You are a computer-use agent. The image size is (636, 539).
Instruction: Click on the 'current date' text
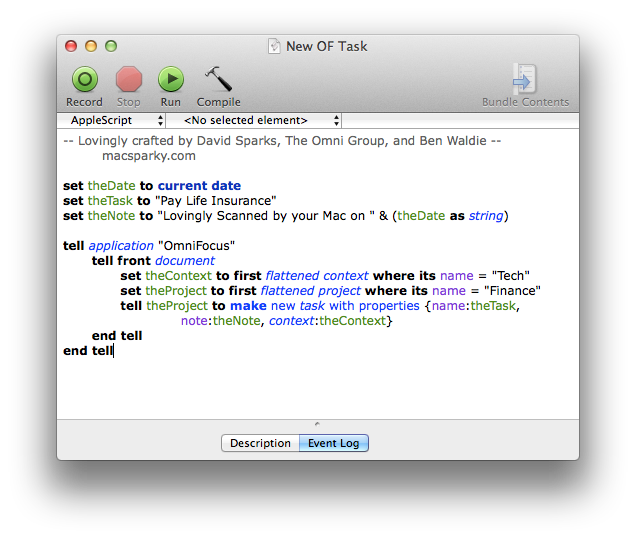[x=199, y=186]
